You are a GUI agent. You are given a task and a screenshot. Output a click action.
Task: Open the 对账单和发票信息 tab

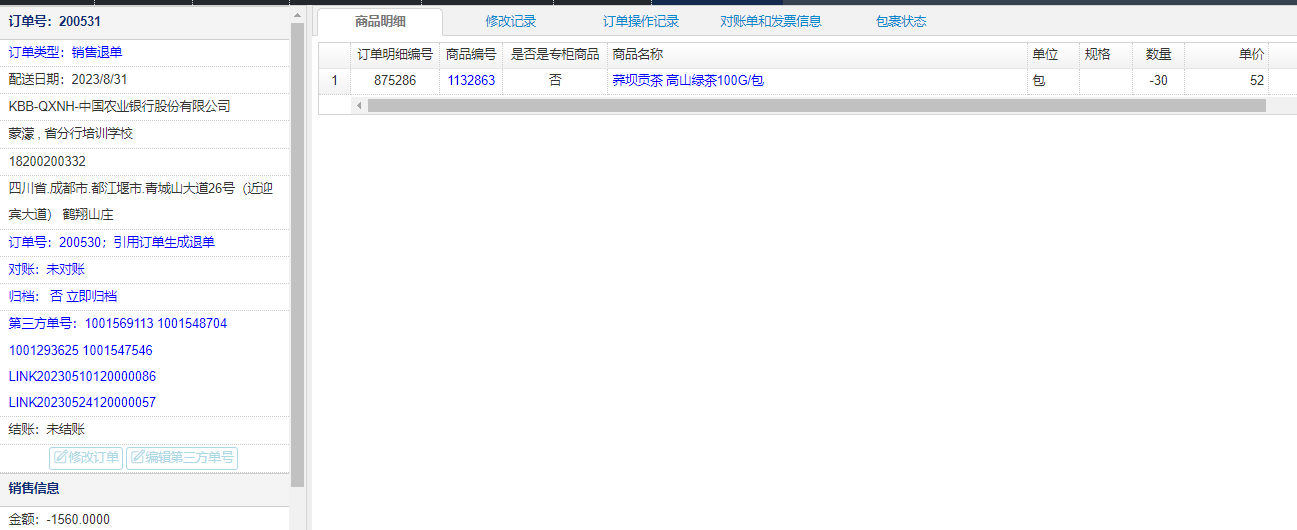coord(771,21)
